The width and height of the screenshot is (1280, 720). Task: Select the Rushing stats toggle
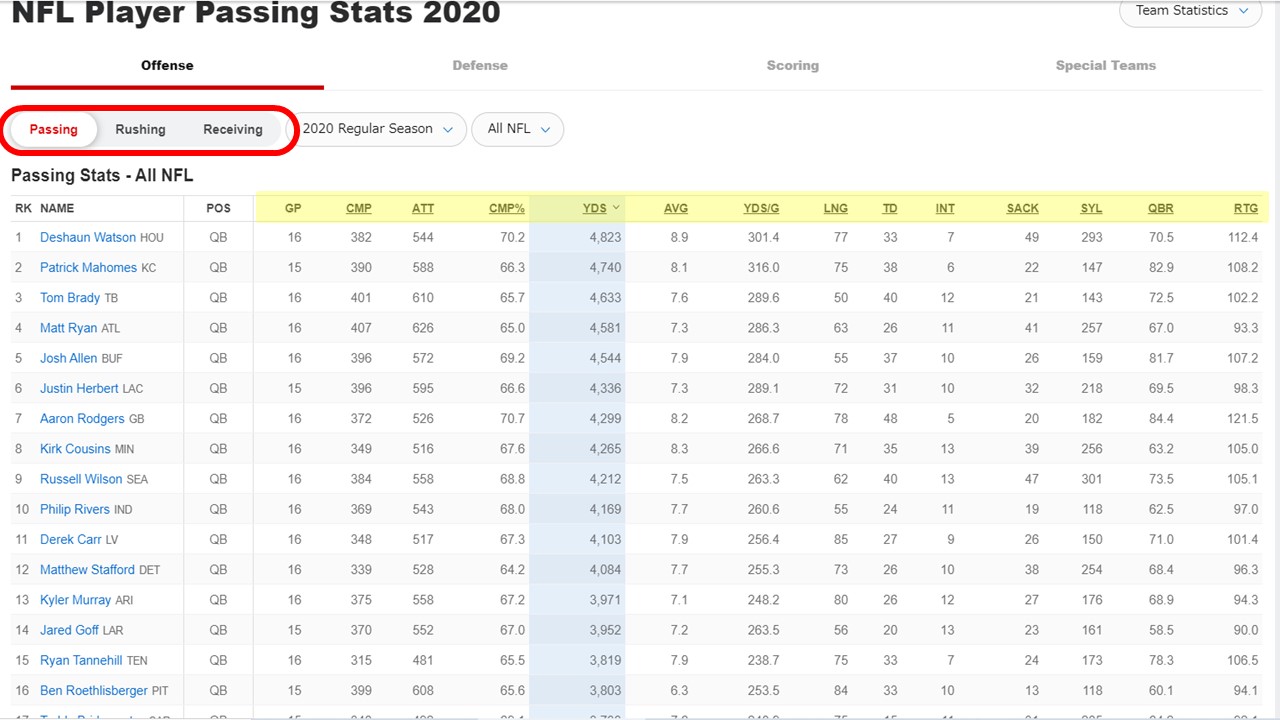(x=140, y=130)
